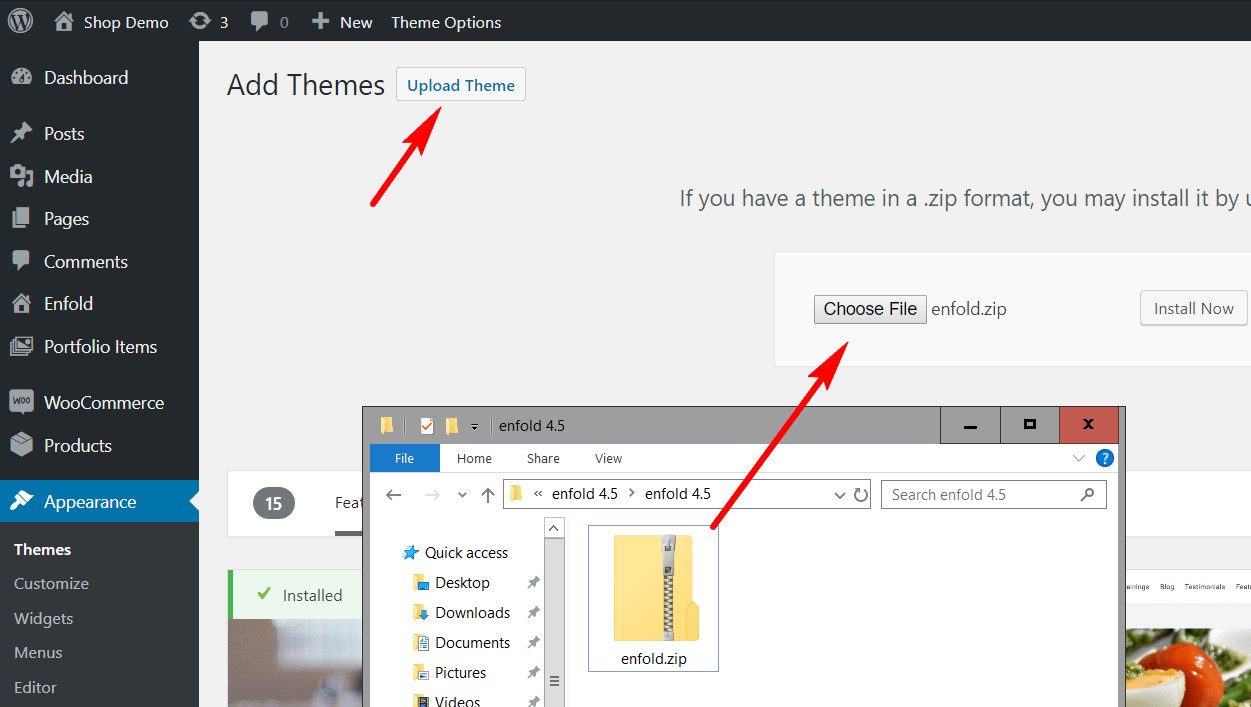Open Share ribbon tab in Explorer

[x=543, y=458]
